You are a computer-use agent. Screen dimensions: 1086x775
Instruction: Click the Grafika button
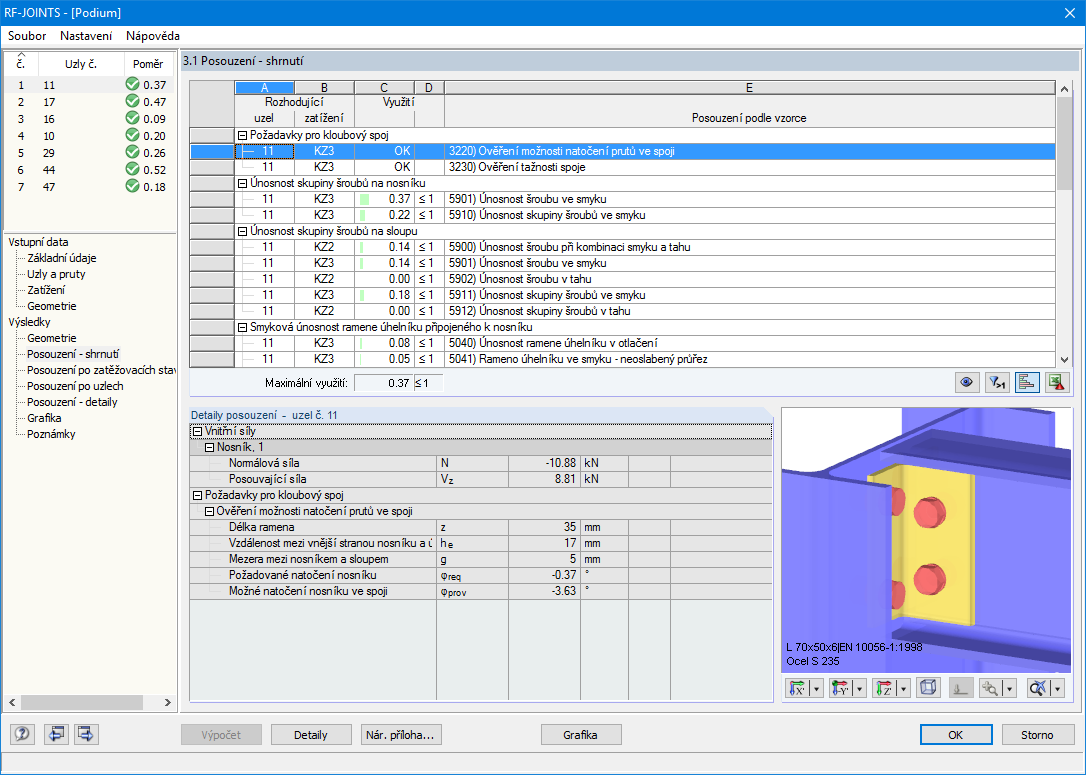pyautogui.click(x=580, y=735)
